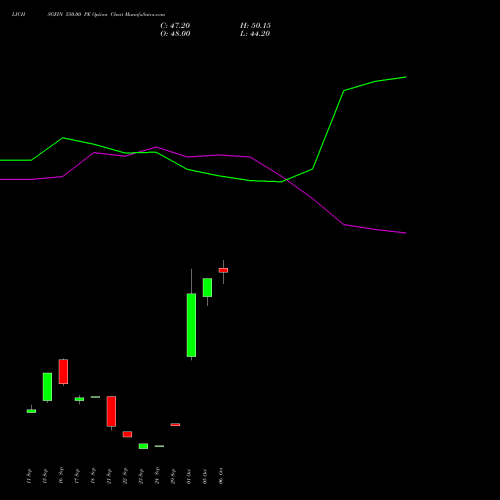
Task: Select the small green candle above 23 Sep
Action: pyautogui.click(x=143, y=446)
